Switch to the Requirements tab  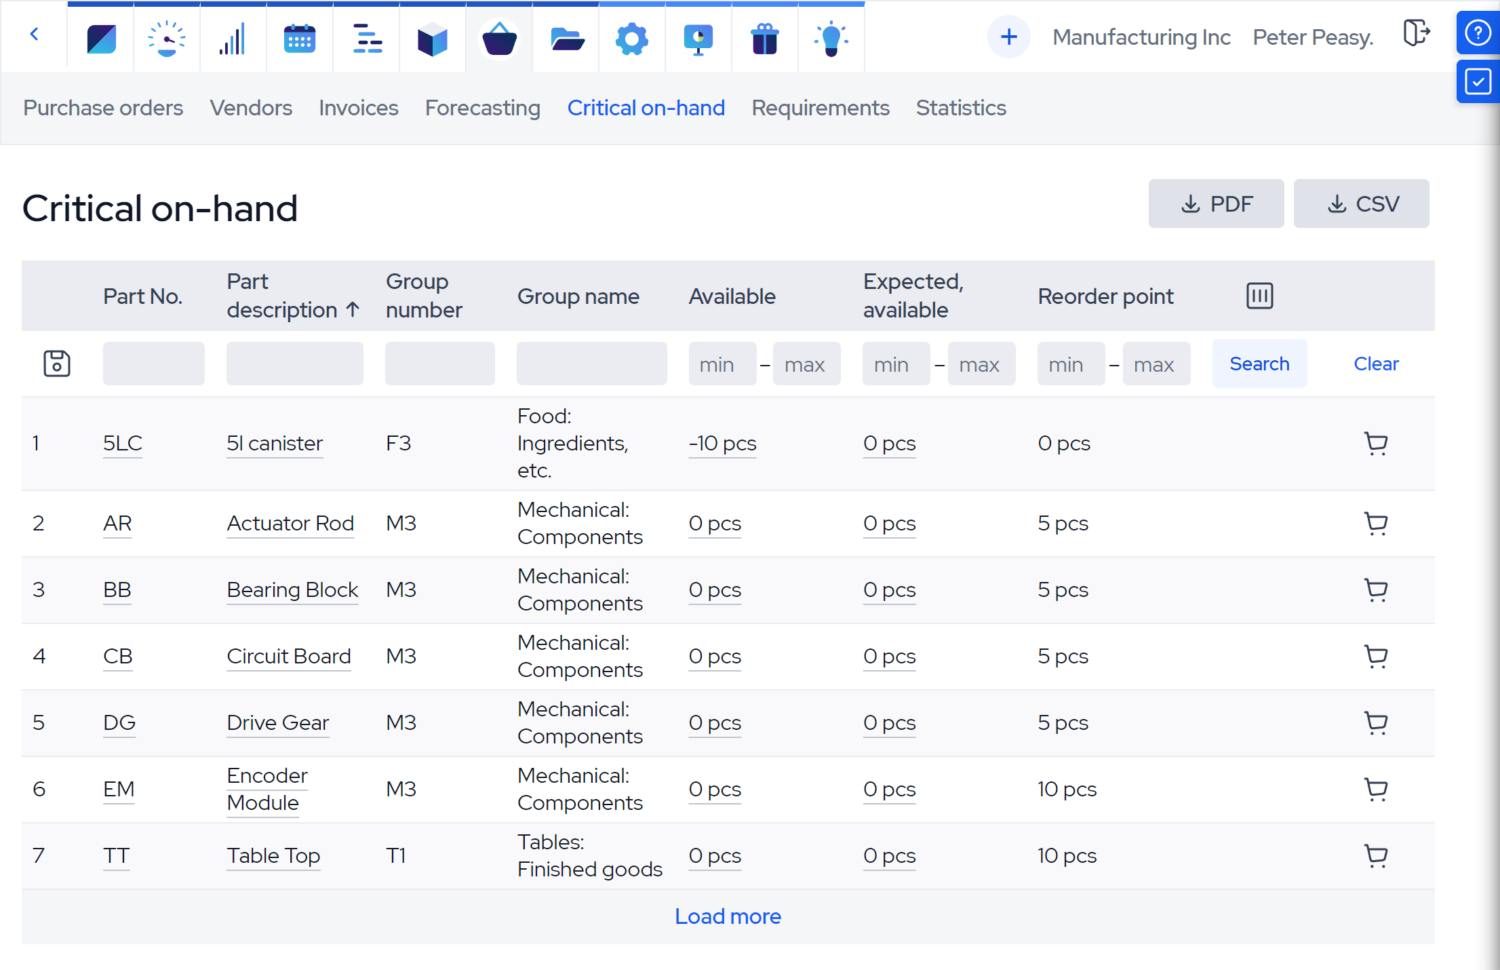tap(820, 108)
